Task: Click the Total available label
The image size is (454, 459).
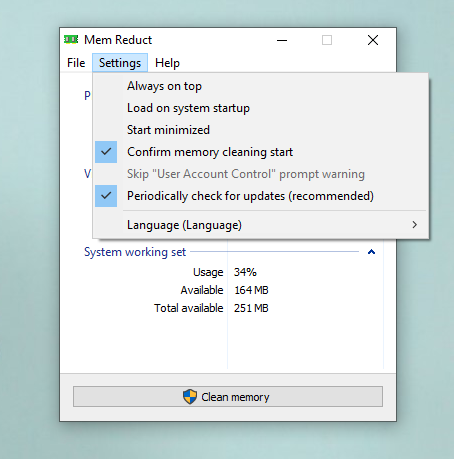Action: tap(189, 308)
